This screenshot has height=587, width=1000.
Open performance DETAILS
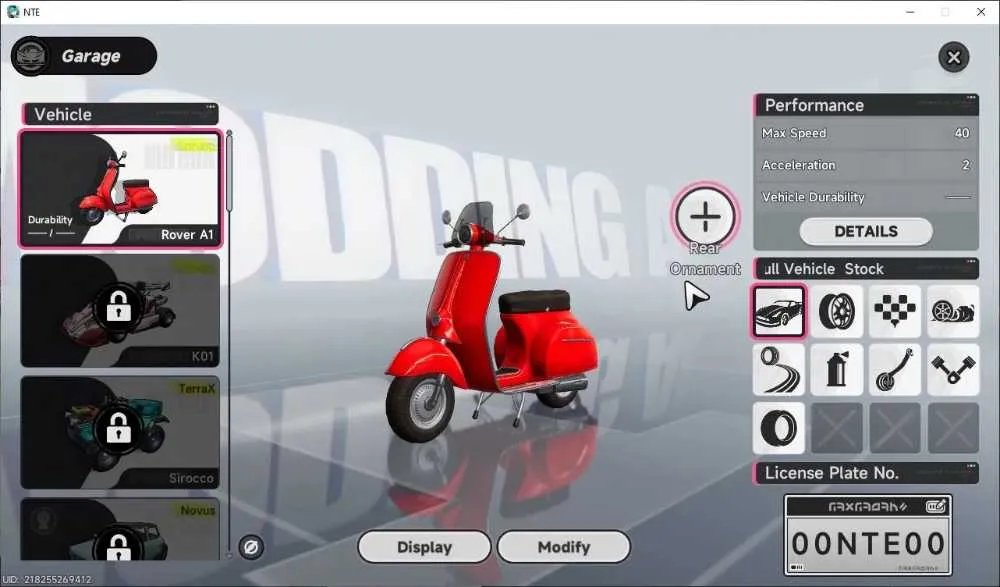866,232
